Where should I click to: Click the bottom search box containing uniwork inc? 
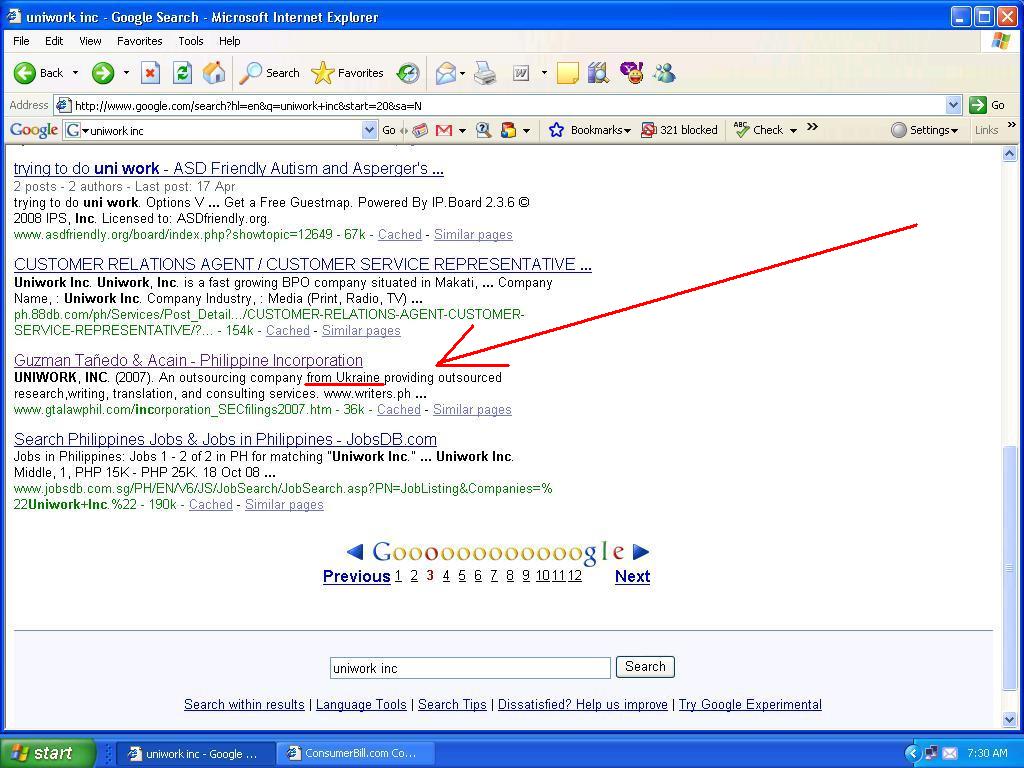pyautogui.click(x=470, y=668)
